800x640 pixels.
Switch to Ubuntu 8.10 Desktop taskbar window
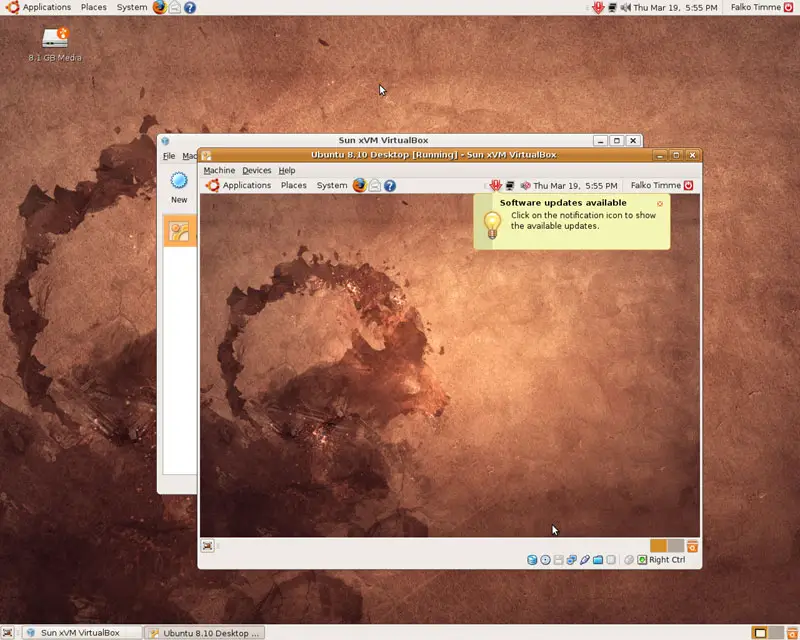205,633
